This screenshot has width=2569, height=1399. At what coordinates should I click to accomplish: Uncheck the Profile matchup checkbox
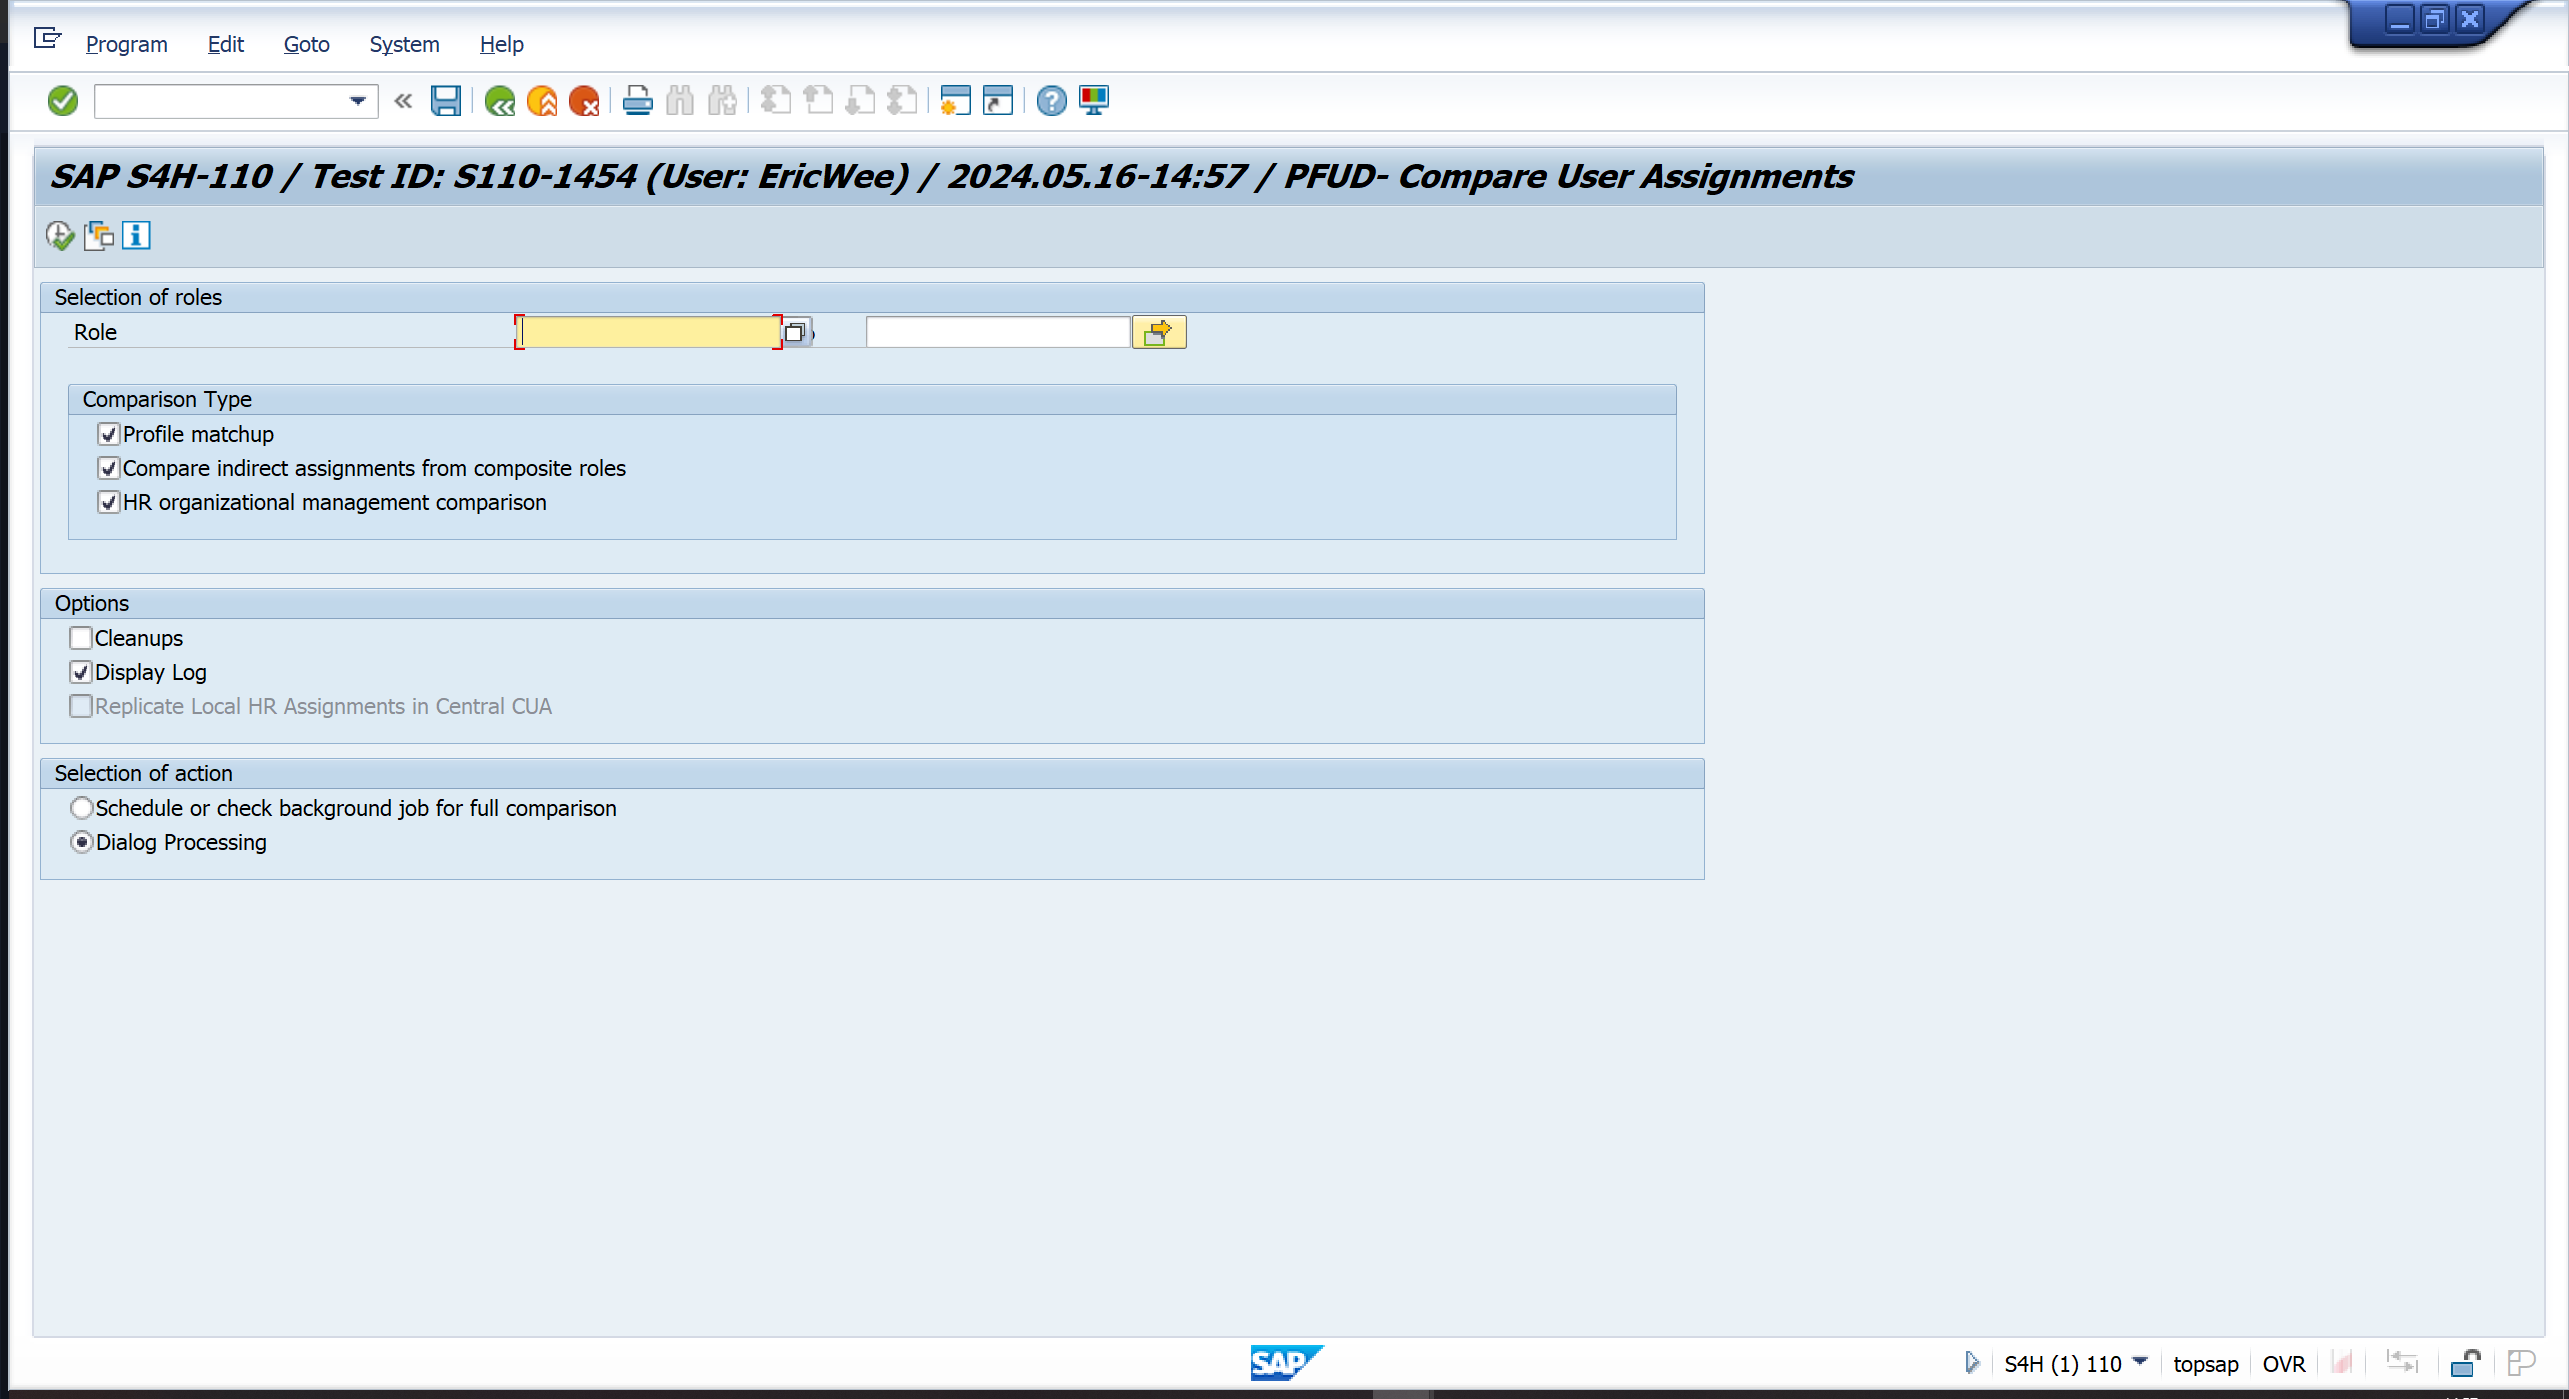109,434
